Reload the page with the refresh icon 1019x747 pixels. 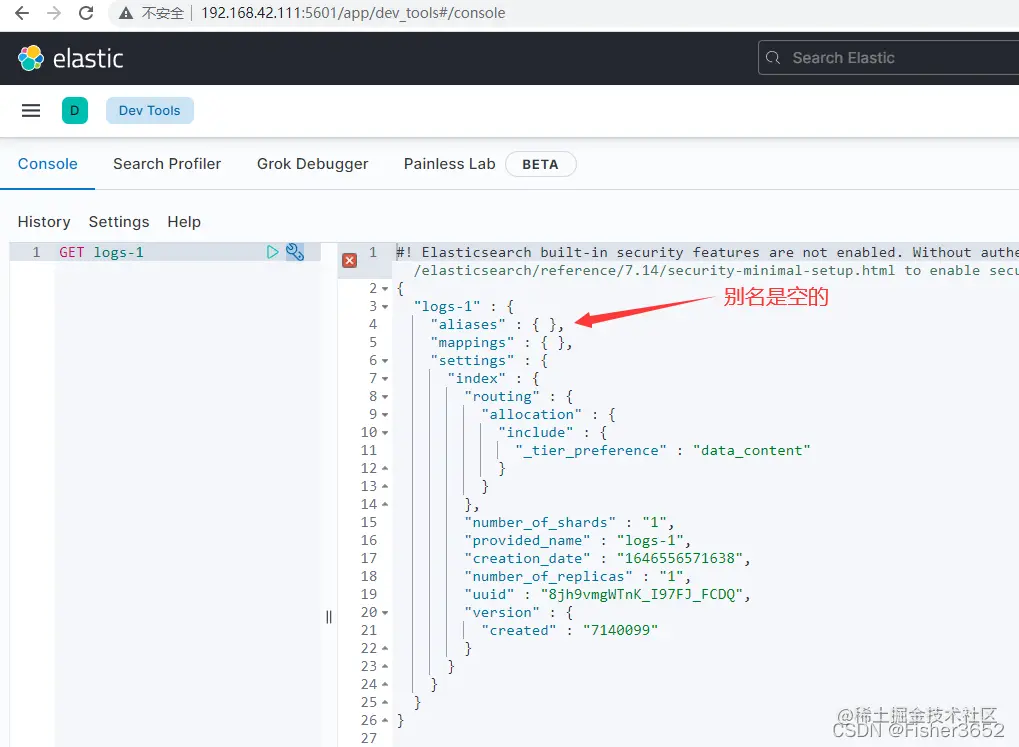[x=86, y=13]
